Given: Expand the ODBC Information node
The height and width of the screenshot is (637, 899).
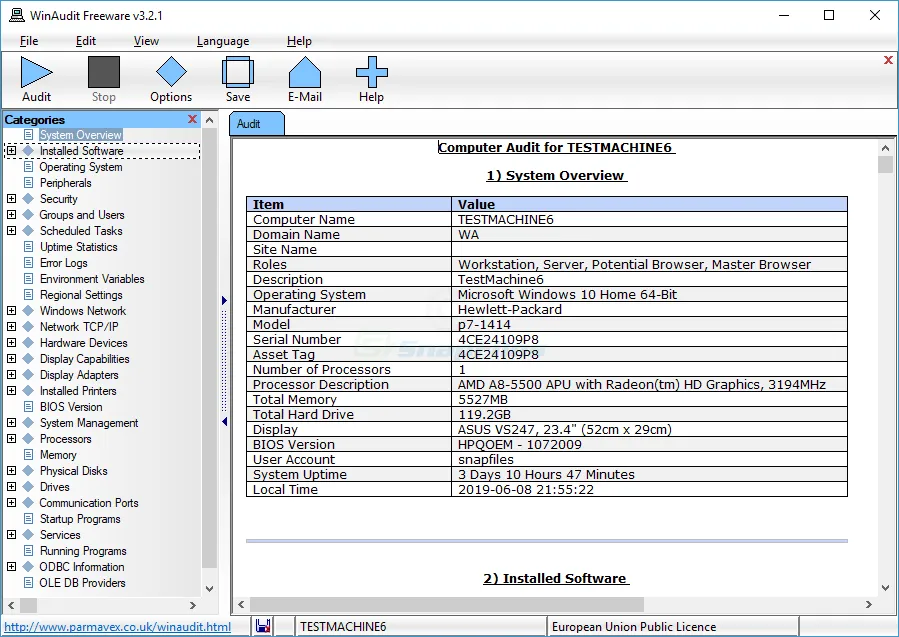Looking at the screenshot, I should (x=11, y=566).
